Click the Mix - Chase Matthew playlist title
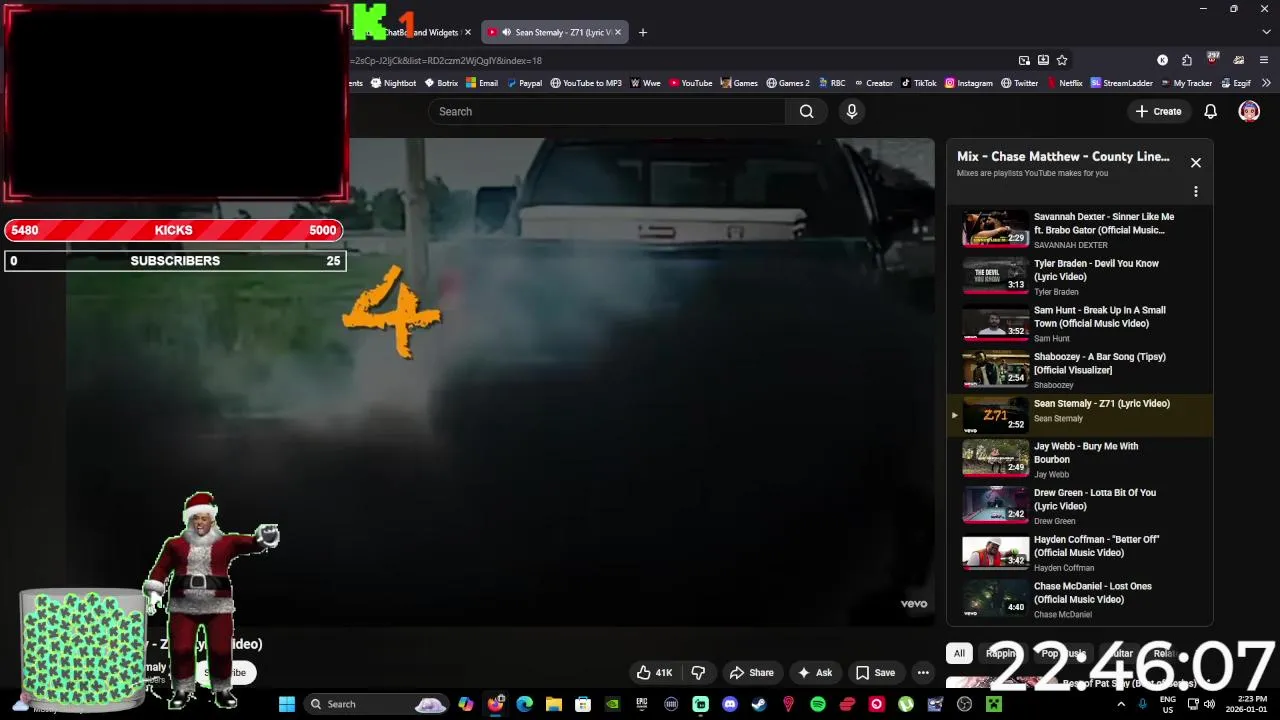 (1063, 156)
